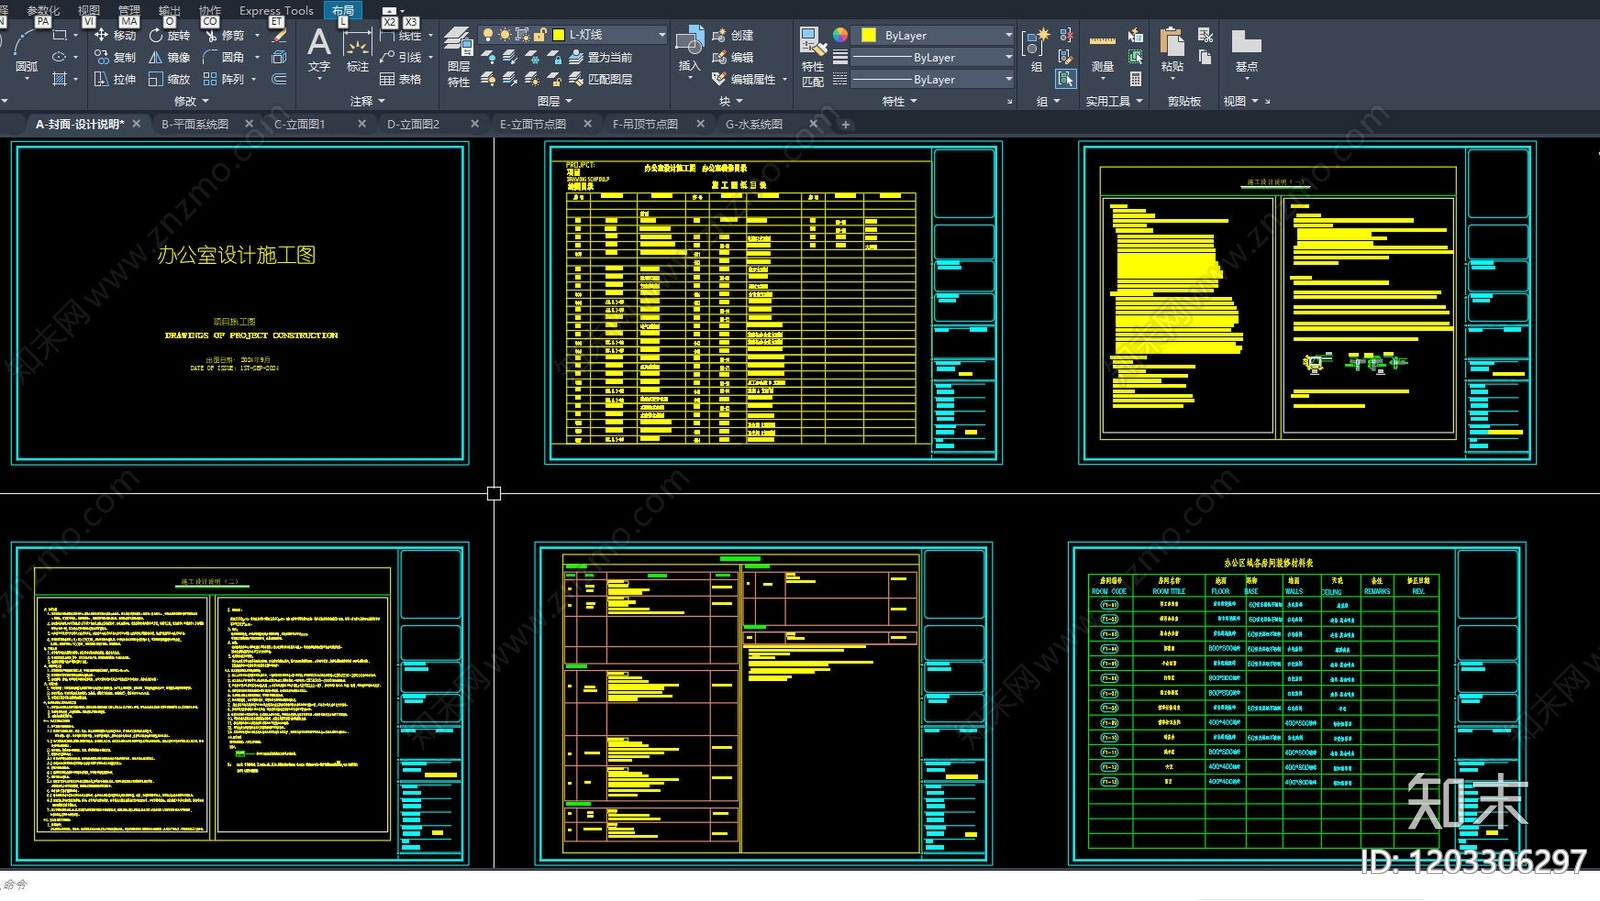Image resolution: width=1600 pixels, height=901 pixels.
Task: Open the Express Tools ribbon tab
Action: [276, 10]
